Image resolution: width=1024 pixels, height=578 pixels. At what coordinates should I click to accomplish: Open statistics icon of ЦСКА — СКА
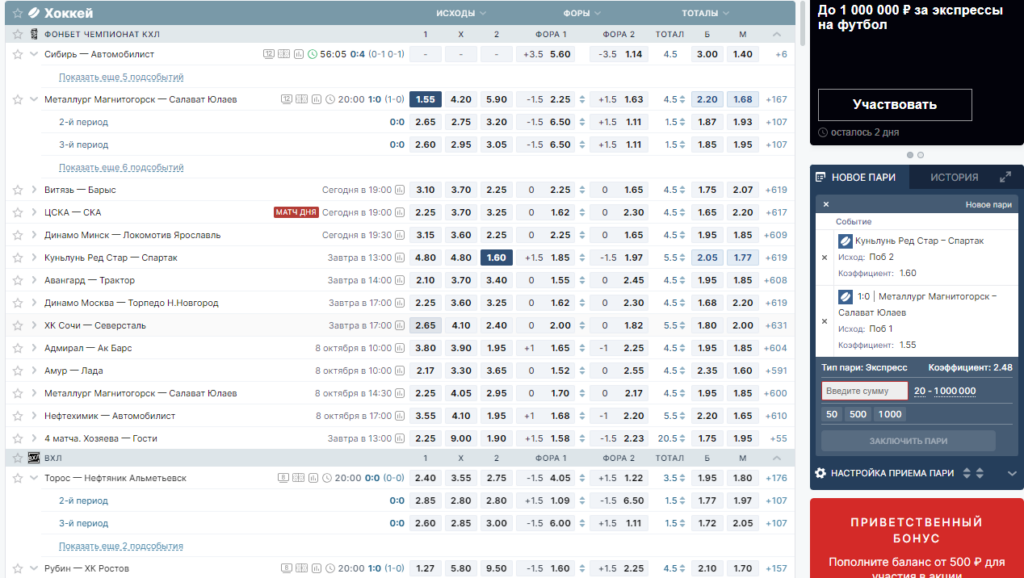(400, 212)
